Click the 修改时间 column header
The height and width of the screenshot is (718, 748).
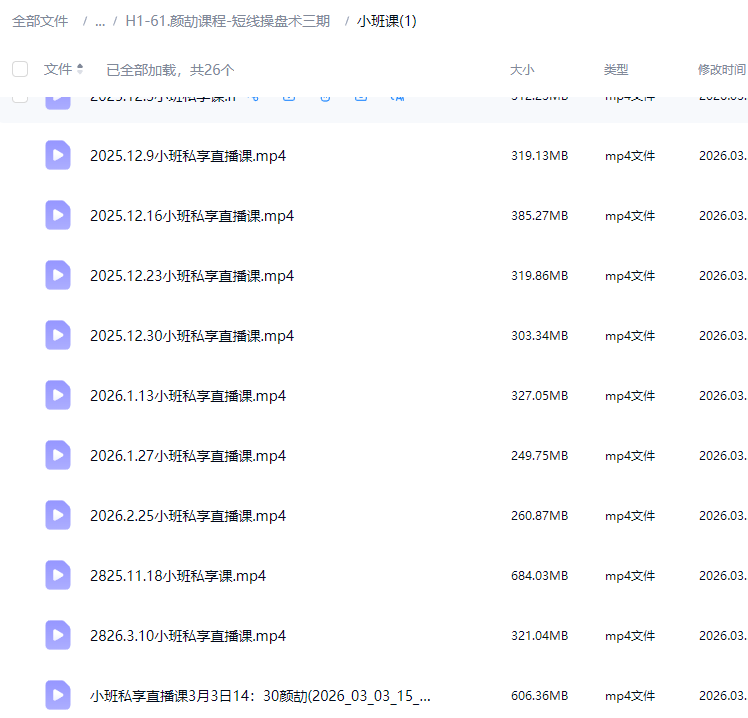(722, 70)
